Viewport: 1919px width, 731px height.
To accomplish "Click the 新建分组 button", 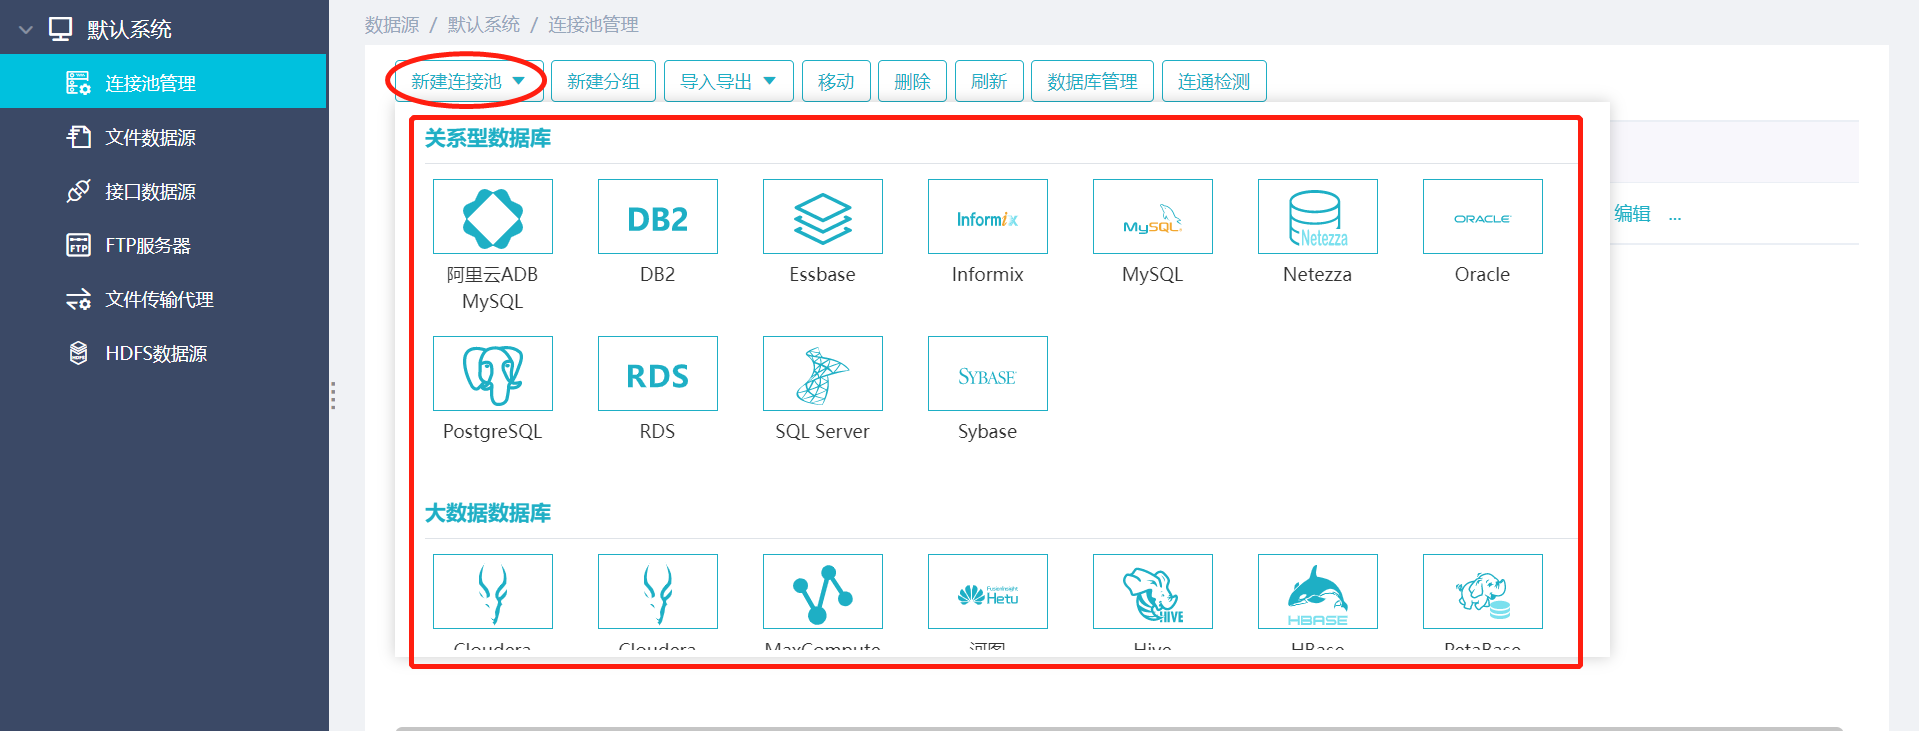I will tap(603, 81).
